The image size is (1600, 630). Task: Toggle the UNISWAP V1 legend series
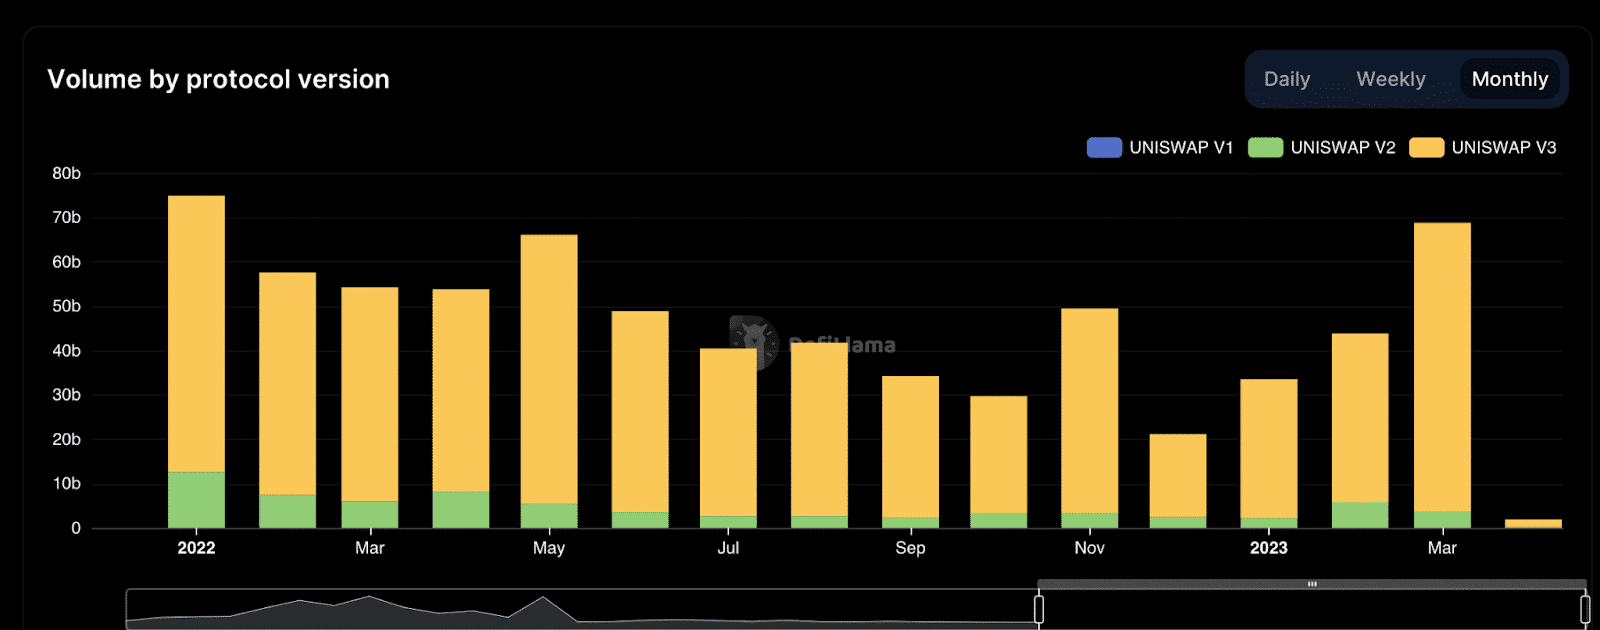pyautogui.click(x=1160, y=147)
